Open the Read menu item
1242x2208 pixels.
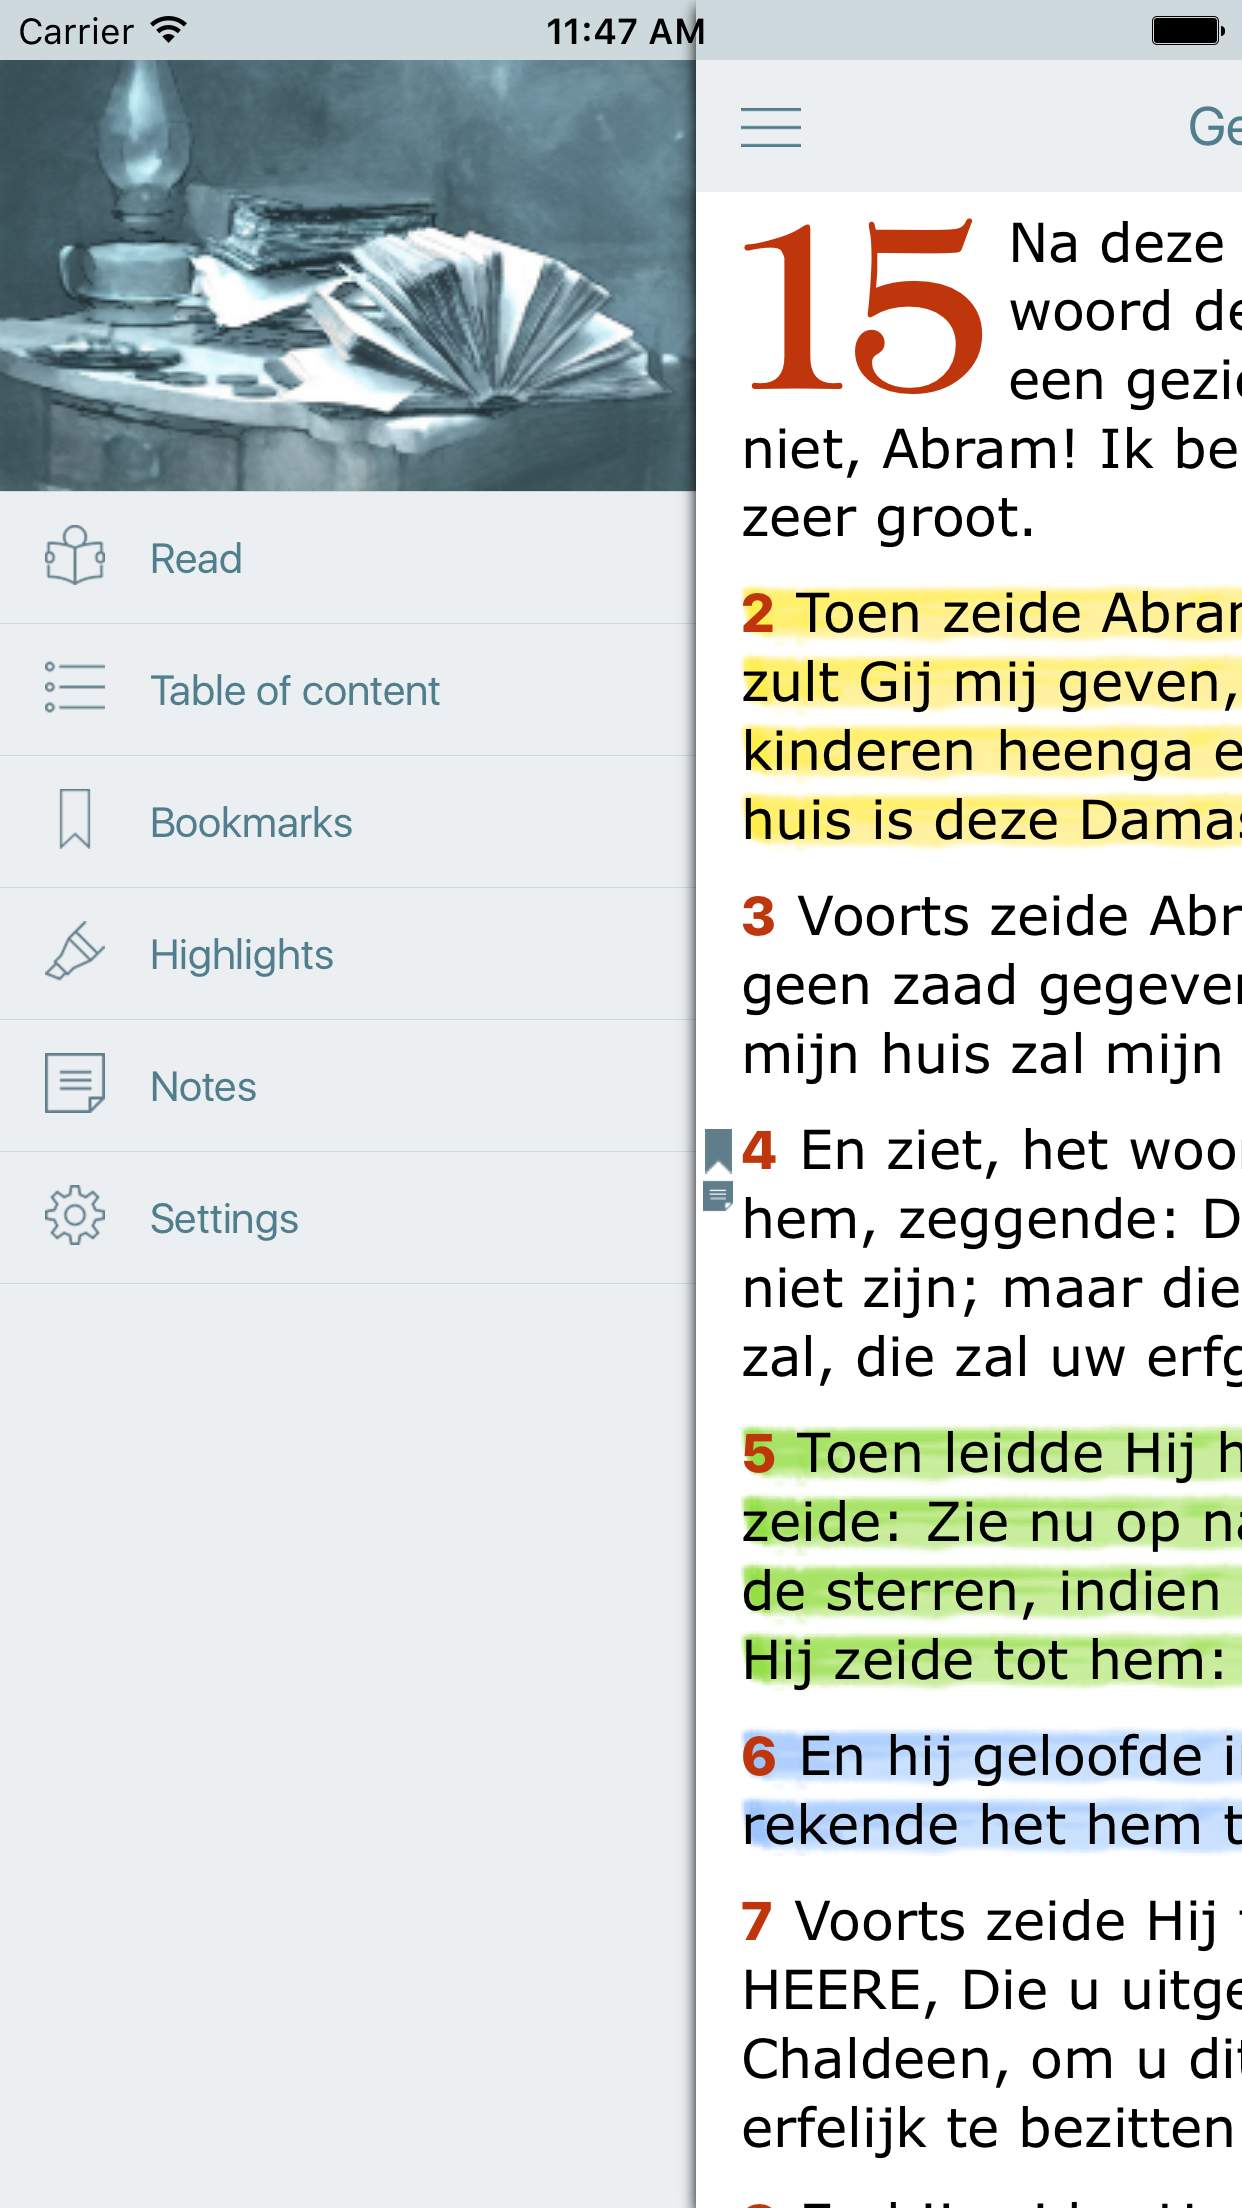[196, 559]
